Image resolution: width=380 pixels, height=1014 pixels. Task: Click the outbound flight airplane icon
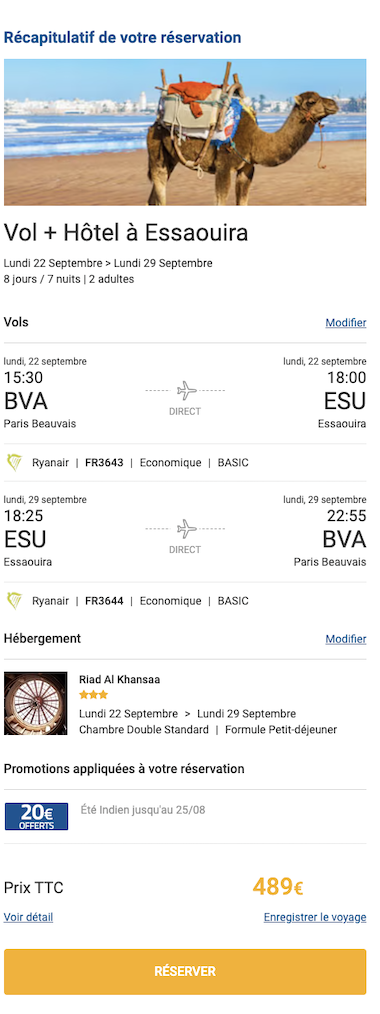click(186, 391)
